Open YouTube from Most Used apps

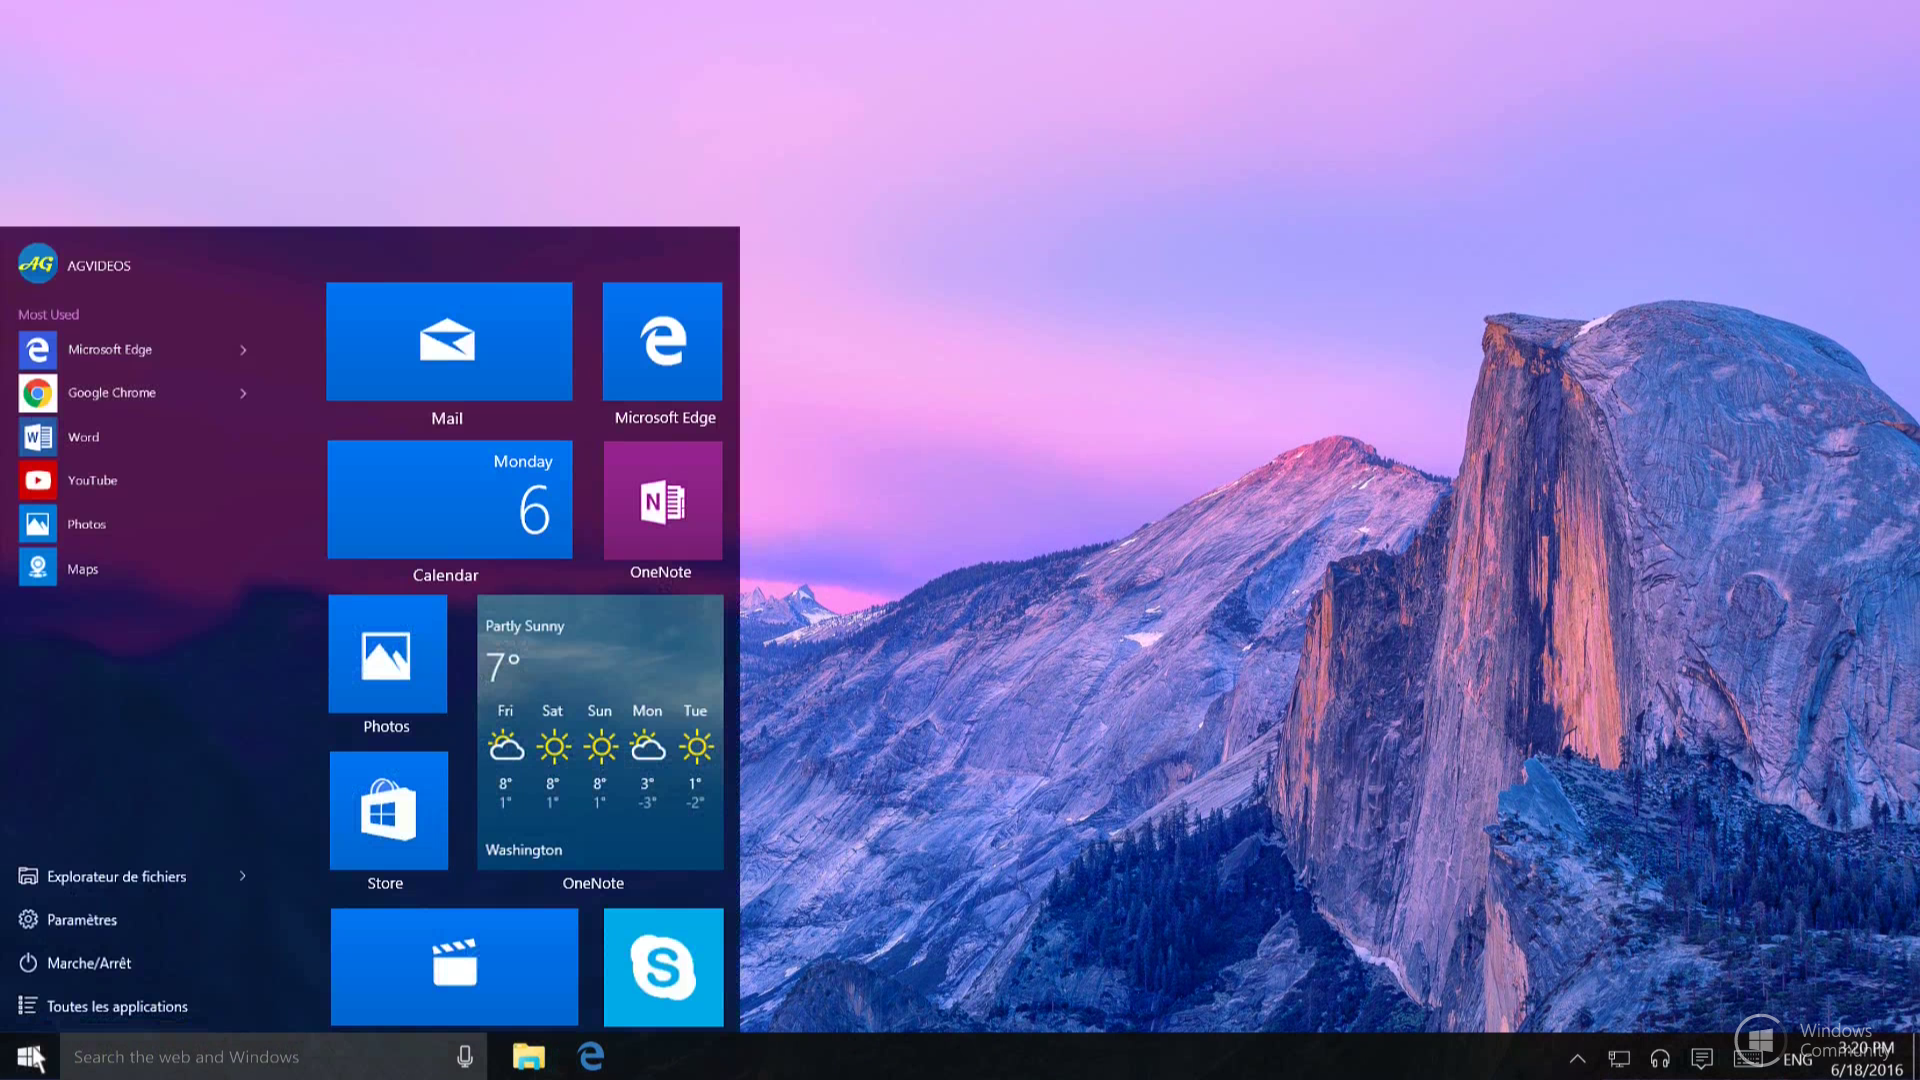(91, 480)
